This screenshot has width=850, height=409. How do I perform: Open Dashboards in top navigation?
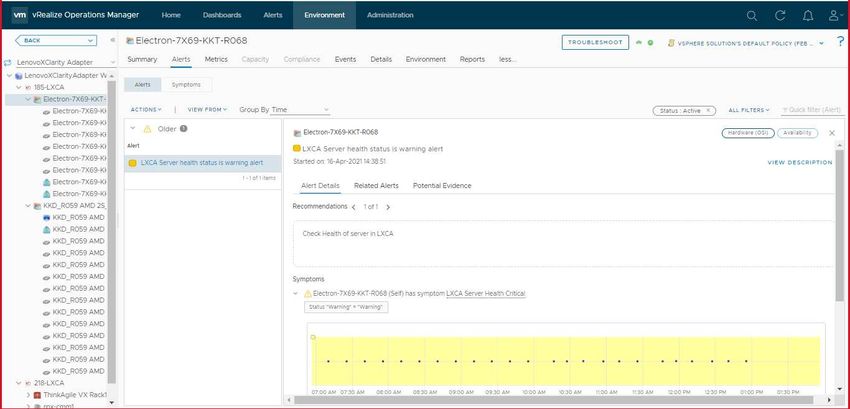point(222,15)
